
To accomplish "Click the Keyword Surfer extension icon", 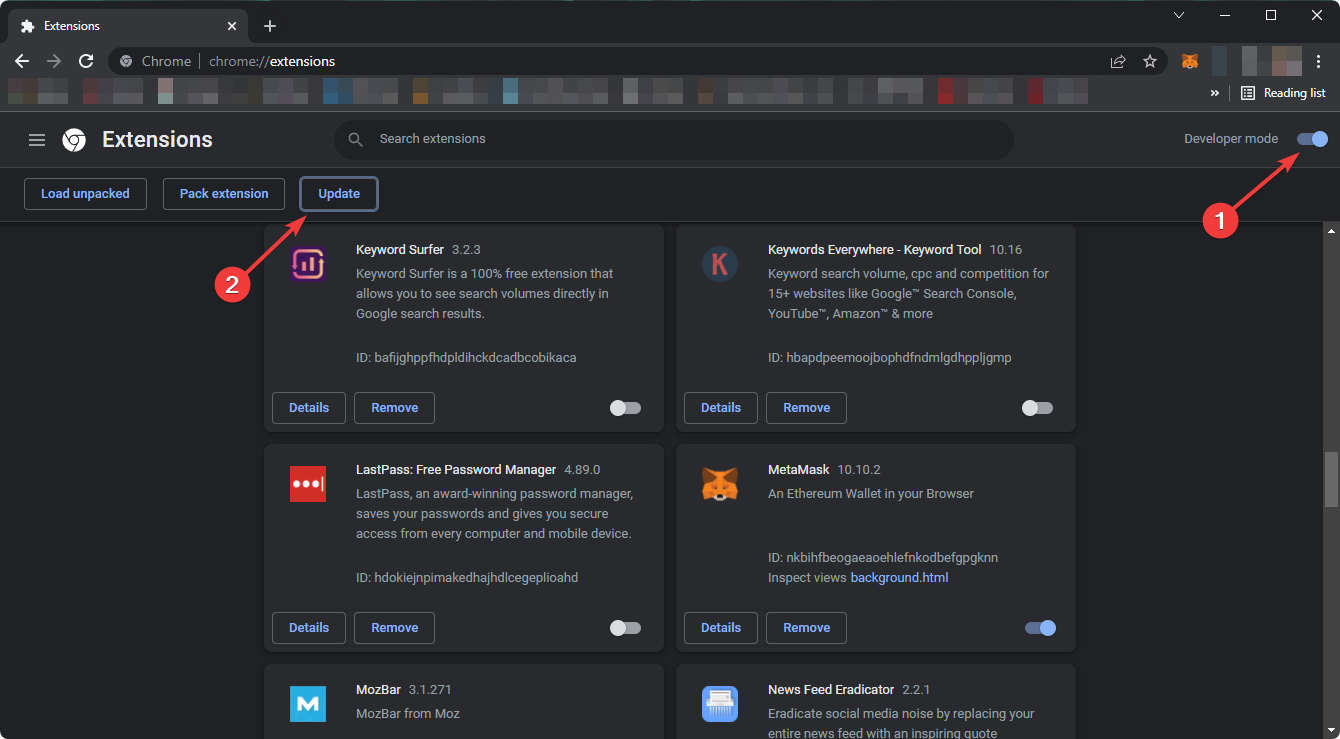I will [308, 264].
